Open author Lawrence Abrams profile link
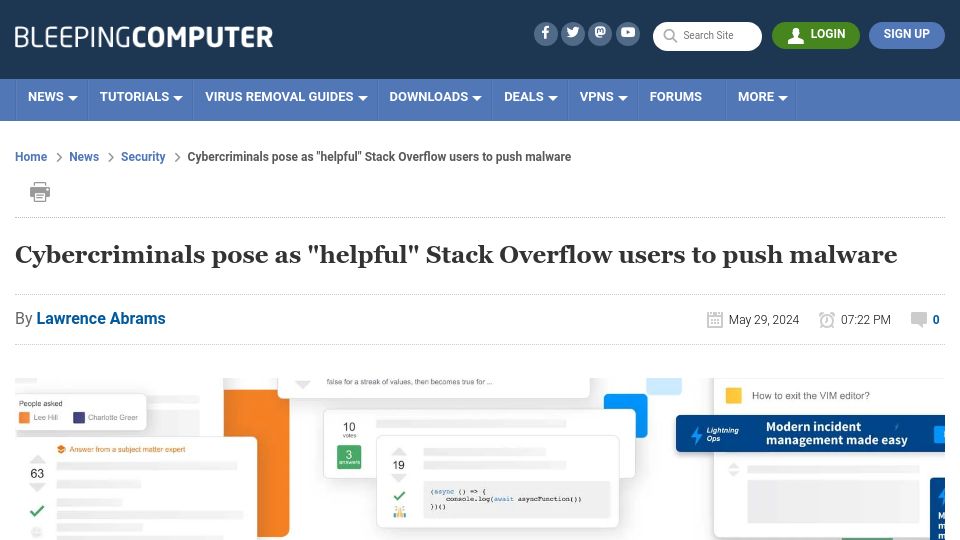The image size is (960, 540). click(x=101, y=318)
